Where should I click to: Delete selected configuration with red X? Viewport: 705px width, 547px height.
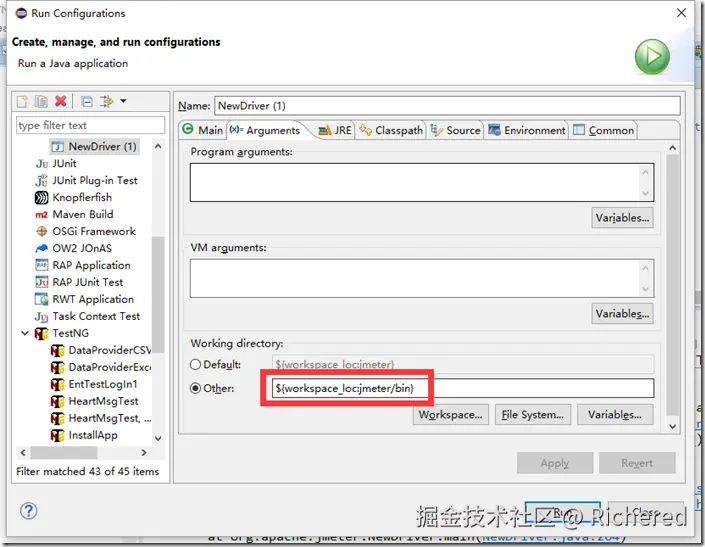pyautogui.click(x=61, y=101)
